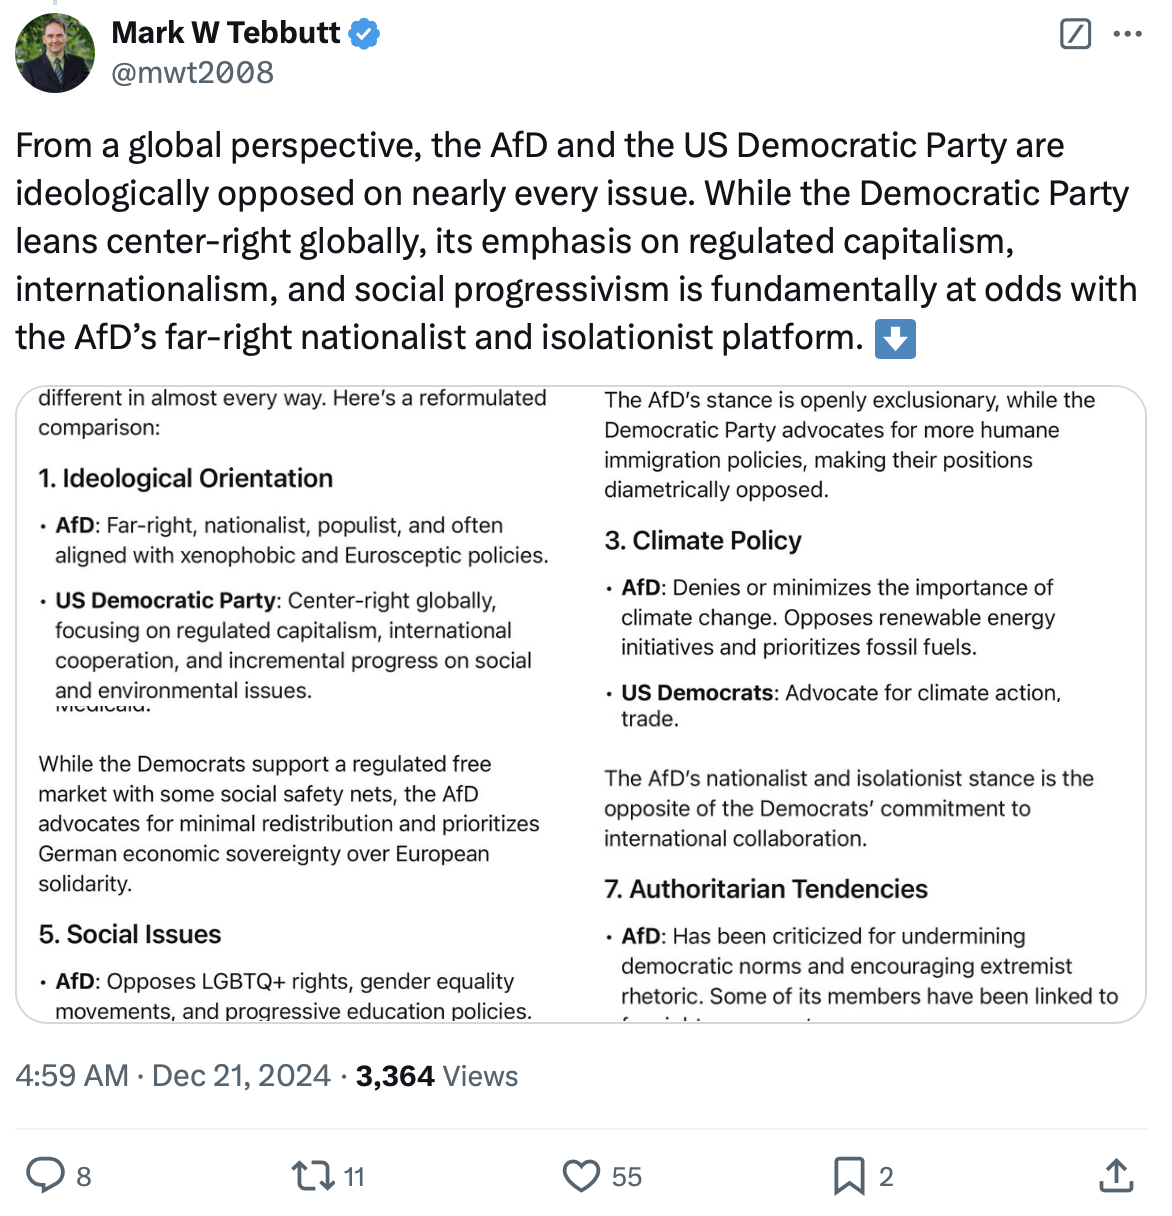Like the tweet with the heart icon
The height and width of the screenshot is (1216, 1172).
pos(581,1175)
